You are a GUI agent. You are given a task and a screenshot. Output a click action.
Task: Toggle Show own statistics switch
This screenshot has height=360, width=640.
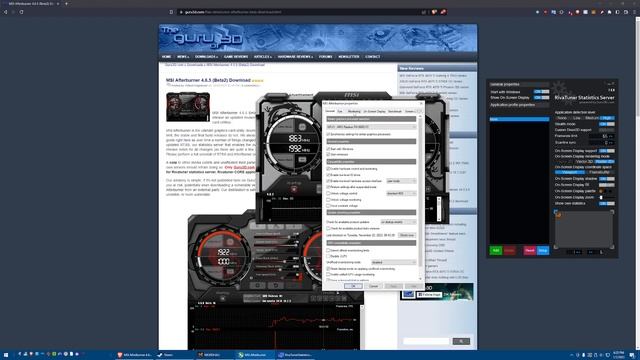(x=607, y=203)
